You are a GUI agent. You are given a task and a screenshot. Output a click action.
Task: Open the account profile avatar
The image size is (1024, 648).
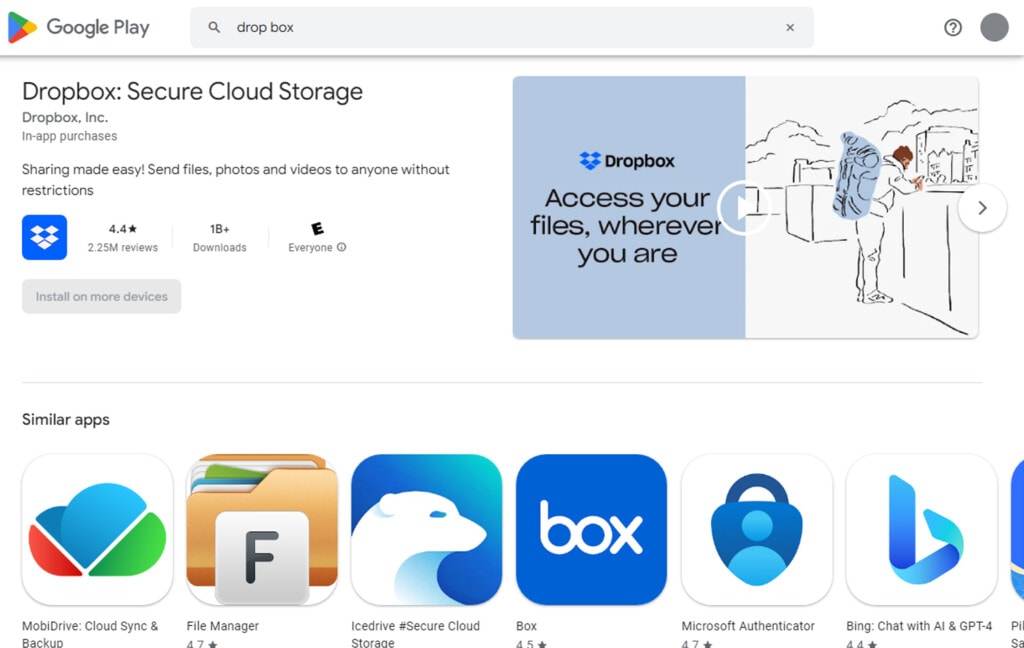994,27
